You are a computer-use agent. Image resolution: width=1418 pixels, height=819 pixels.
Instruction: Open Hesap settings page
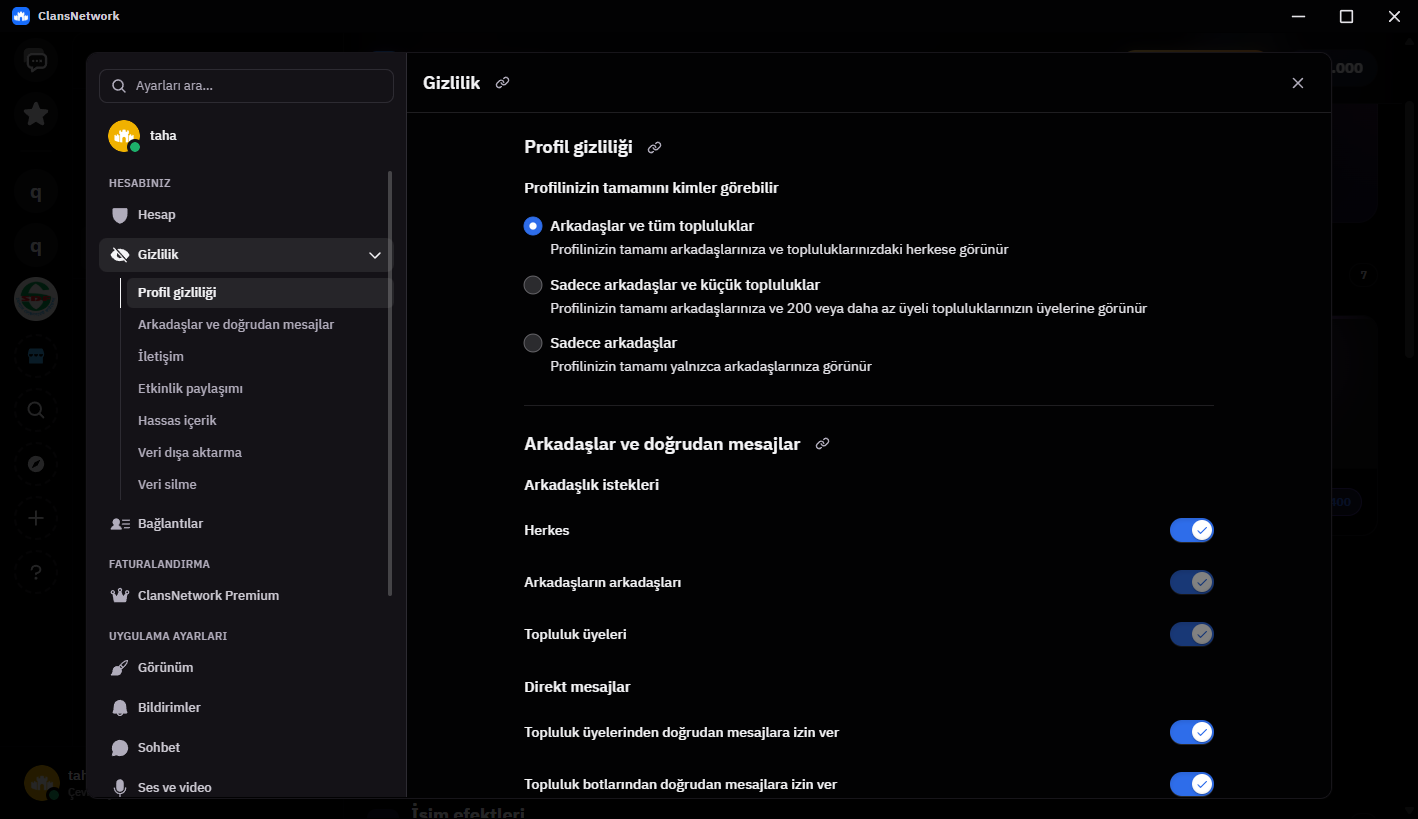click(x=246, y=215)
